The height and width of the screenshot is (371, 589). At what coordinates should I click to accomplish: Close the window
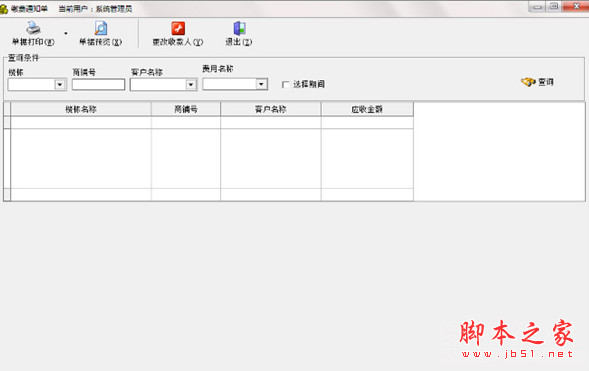pos(576,6)
